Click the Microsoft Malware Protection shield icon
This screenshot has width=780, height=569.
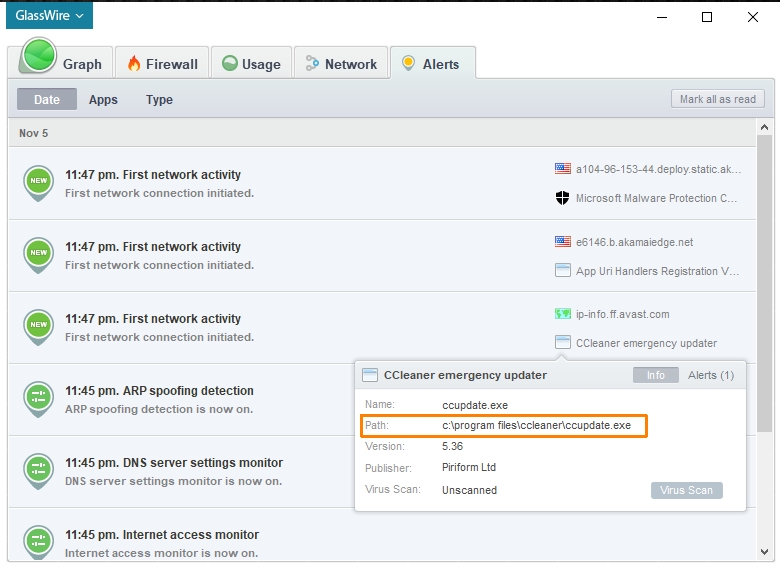click(x=563, y=198)
